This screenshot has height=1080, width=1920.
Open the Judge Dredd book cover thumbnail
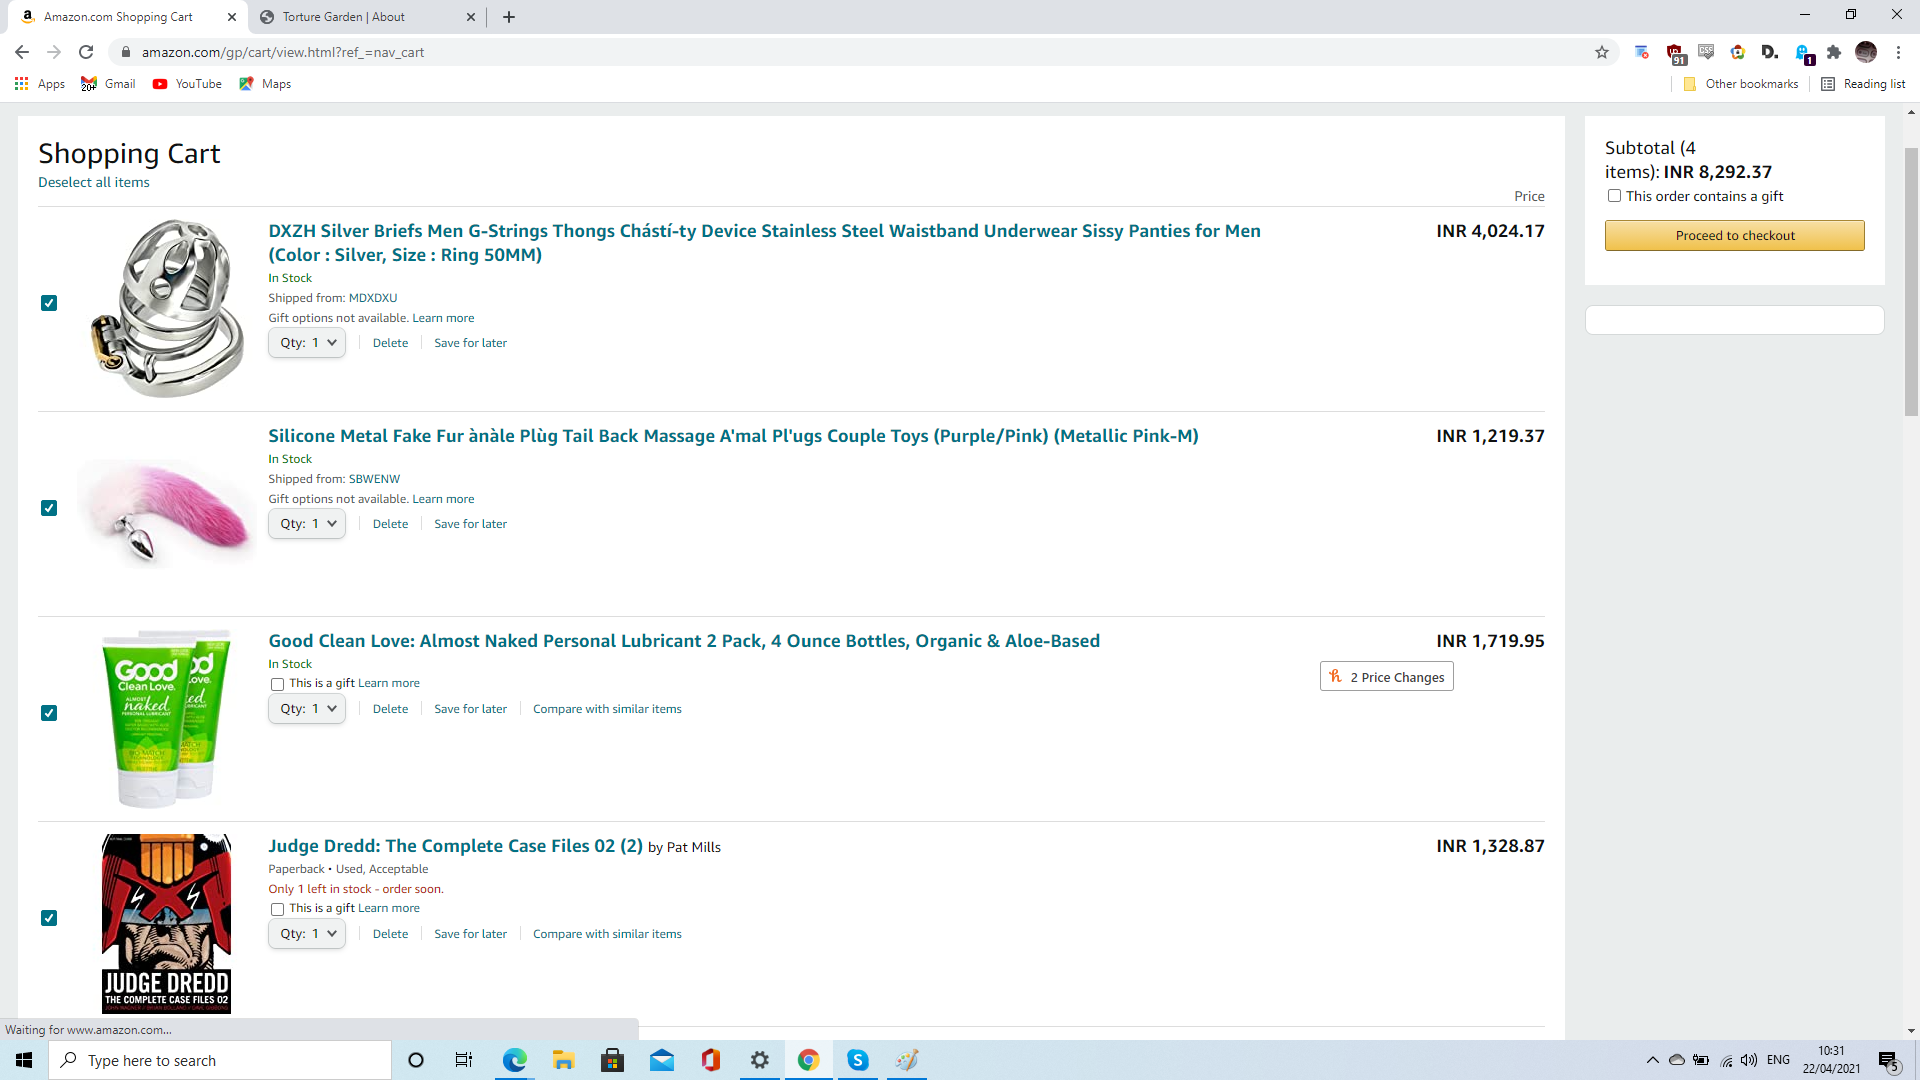[x=166, y=923]
